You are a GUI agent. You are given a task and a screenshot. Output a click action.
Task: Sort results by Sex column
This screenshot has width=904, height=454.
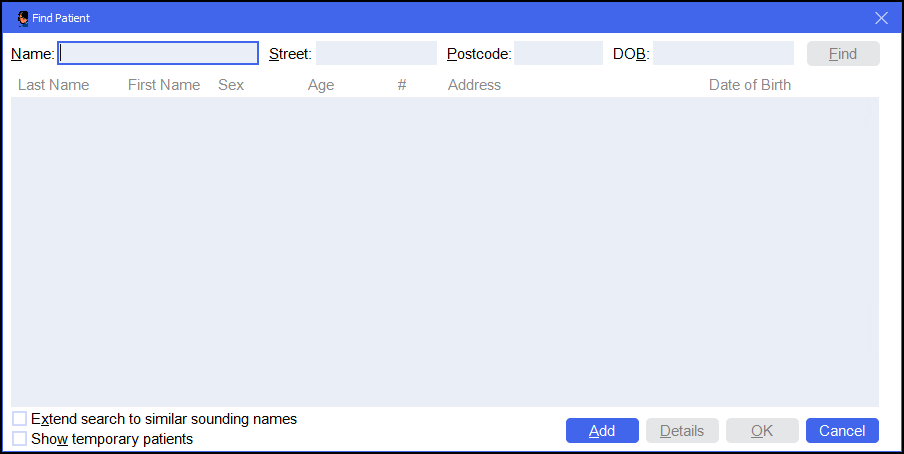pos(231,85)
